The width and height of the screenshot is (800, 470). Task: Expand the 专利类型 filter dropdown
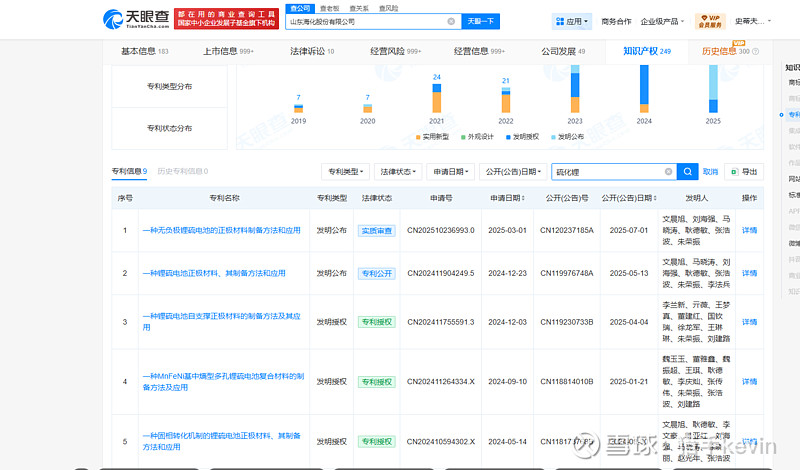pos(345,172)
